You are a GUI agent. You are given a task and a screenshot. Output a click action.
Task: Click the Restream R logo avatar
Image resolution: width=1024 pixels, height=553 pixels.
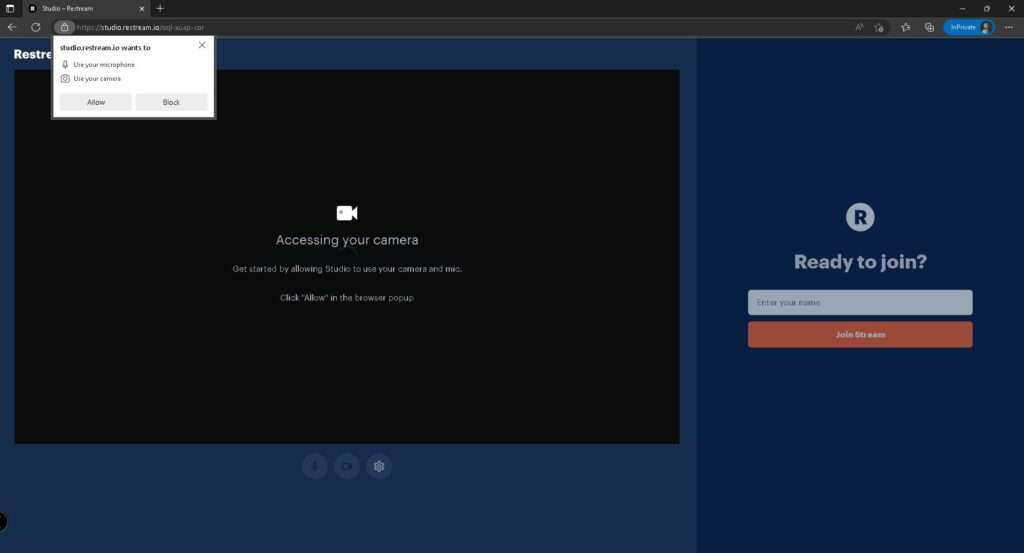pos(860,217)
